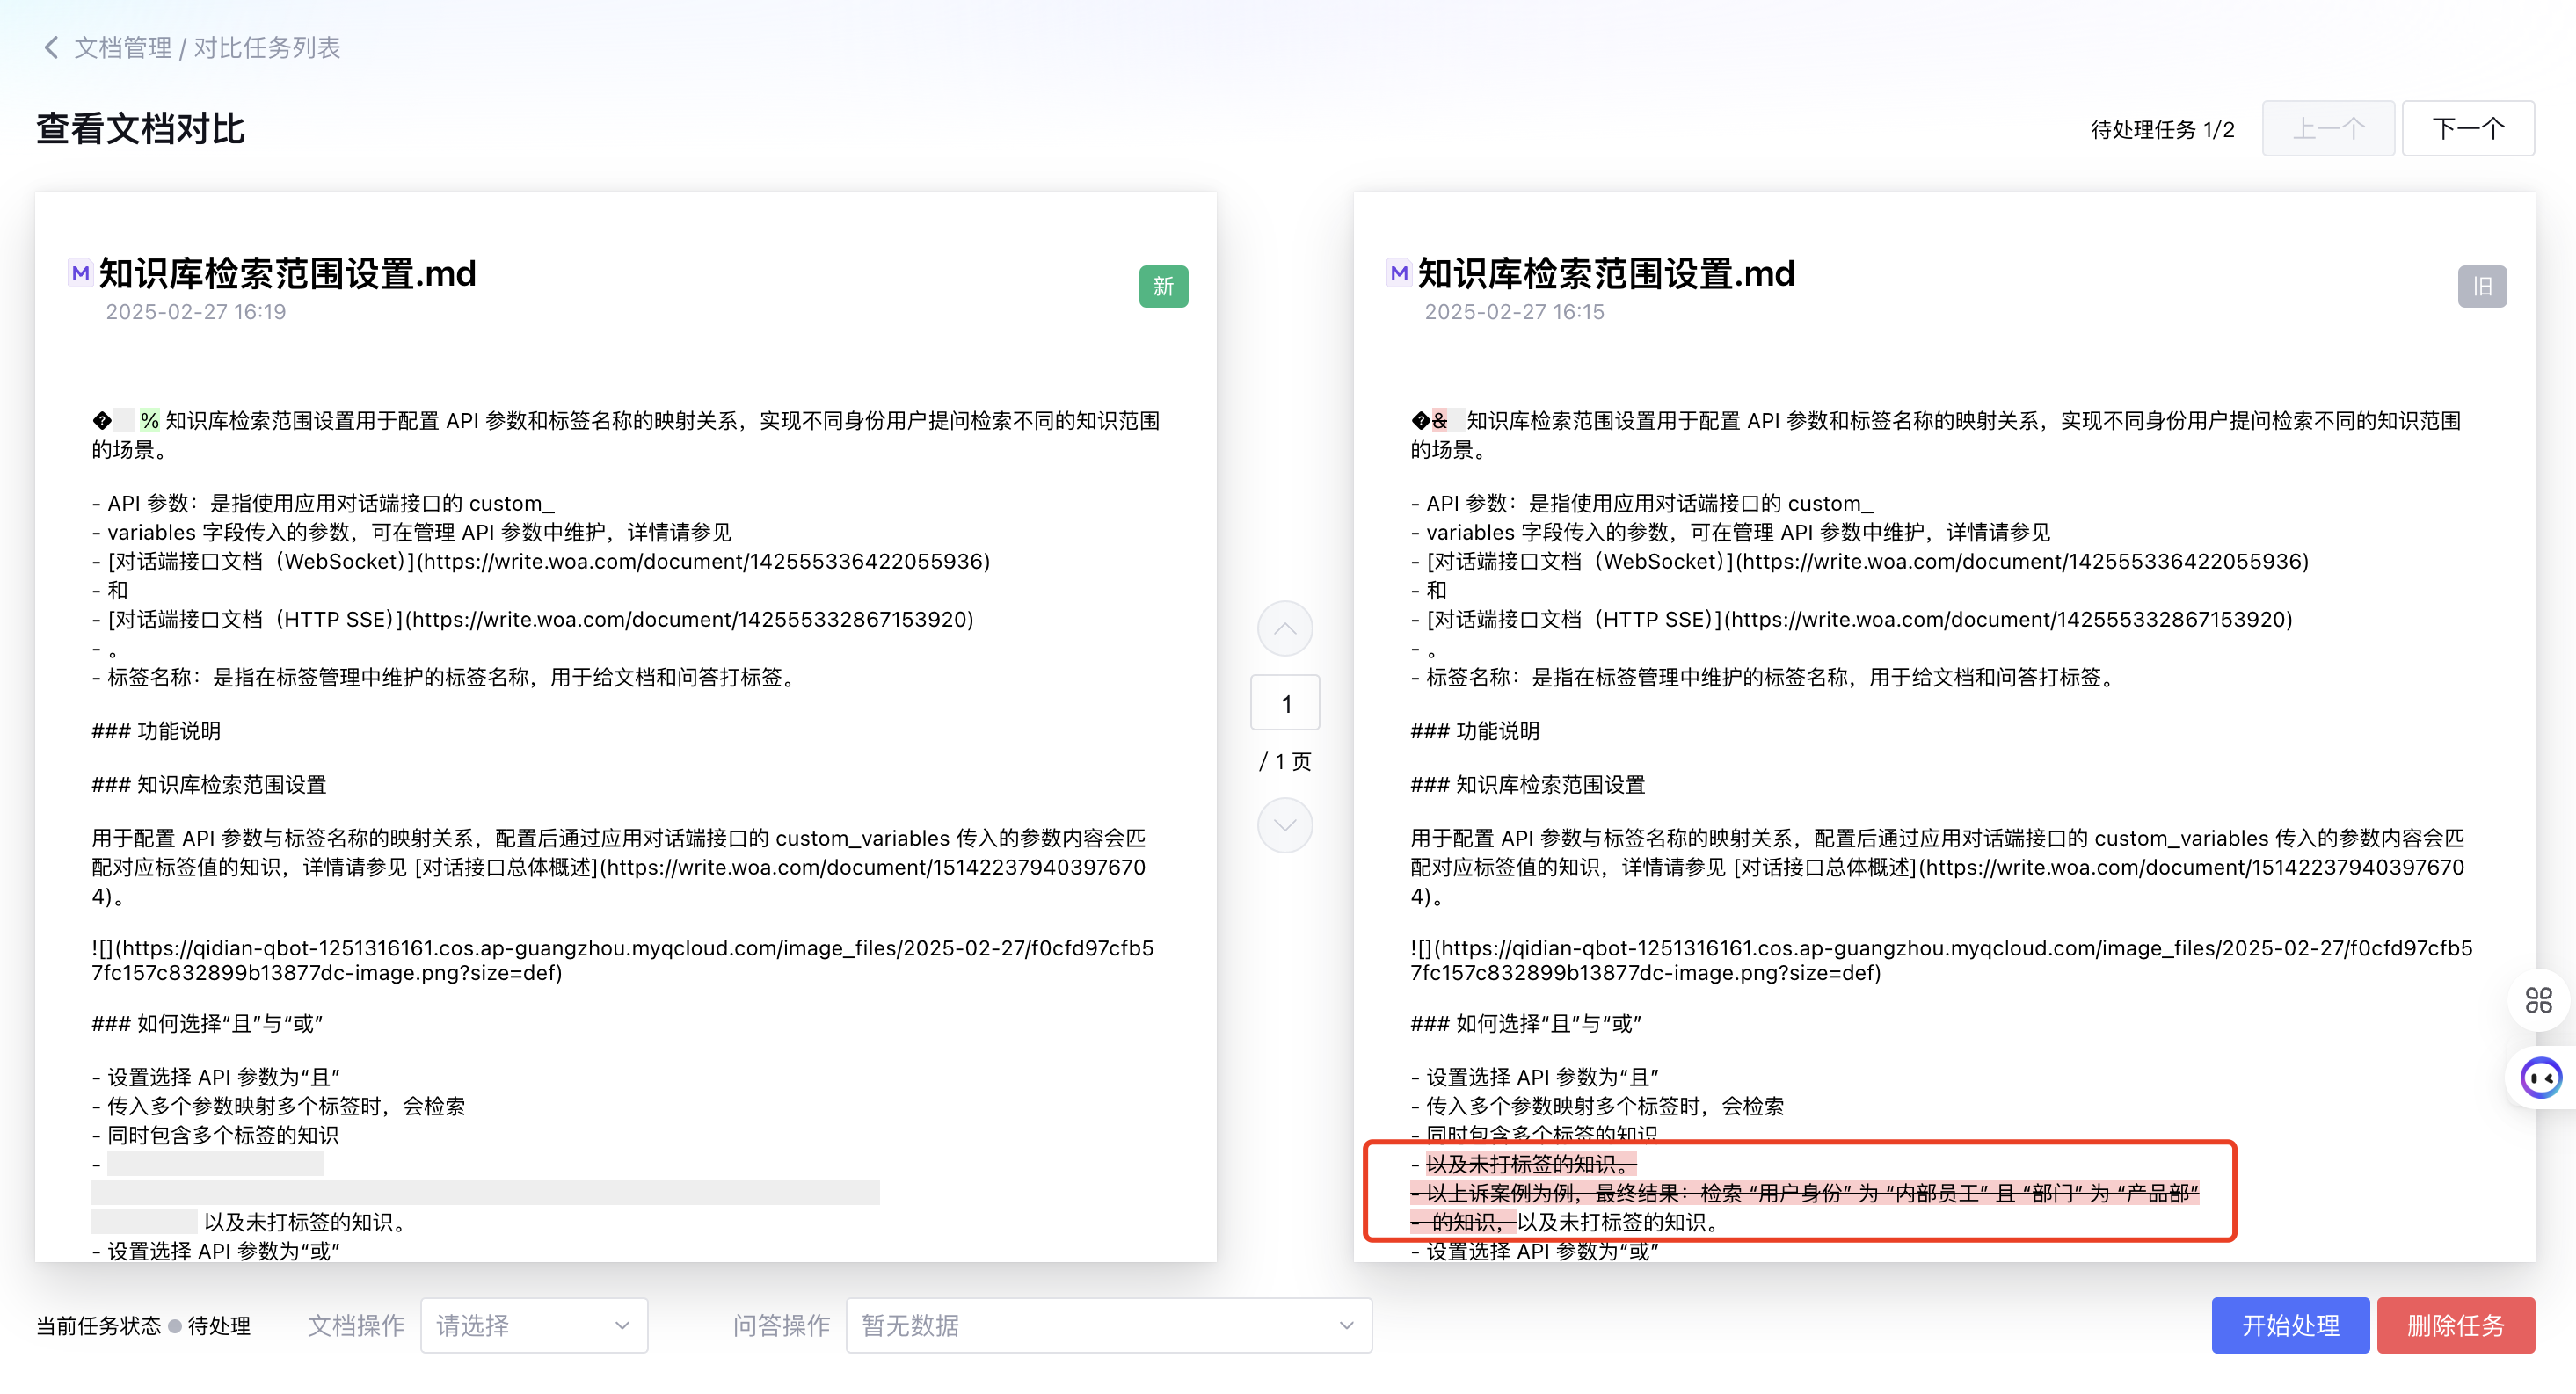Click the back arrow beside 文档管理
The width and height of the screenshot is (2576, 1394).
coord(51,47)
